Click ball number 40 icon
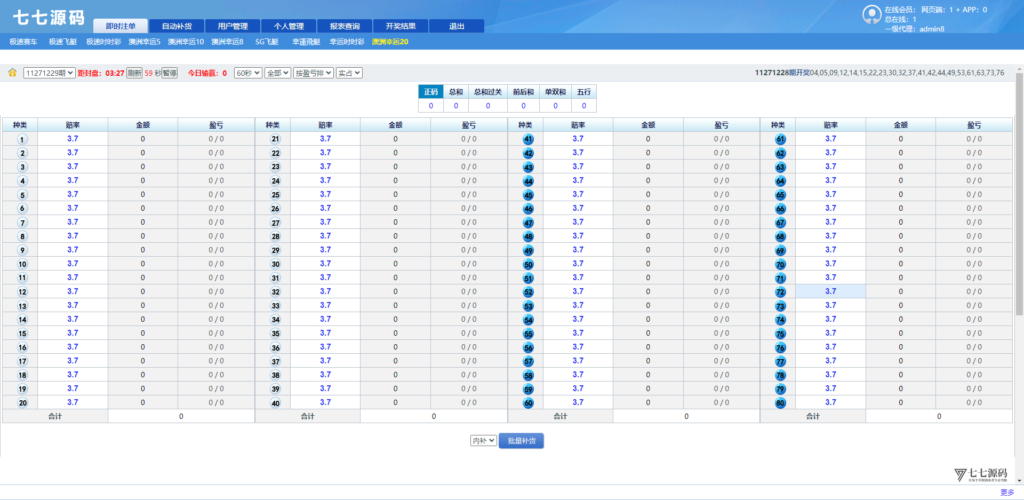The image size is (1024, 500). [276, 403]
